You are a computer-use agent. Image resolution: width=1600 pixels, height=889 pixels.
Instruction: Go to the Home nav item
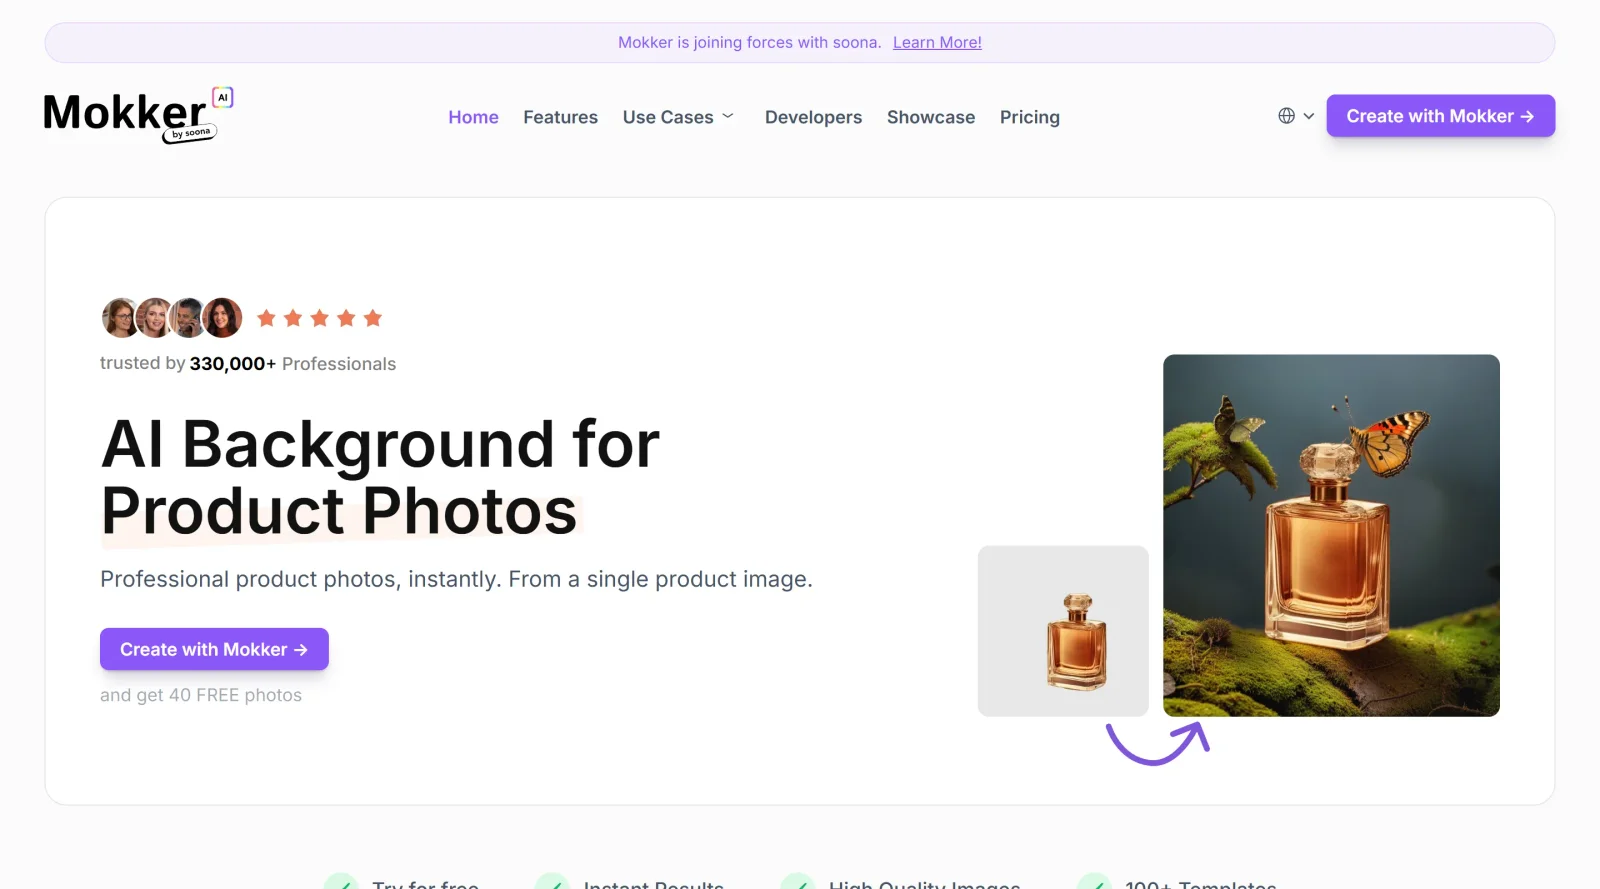[473, 117]
